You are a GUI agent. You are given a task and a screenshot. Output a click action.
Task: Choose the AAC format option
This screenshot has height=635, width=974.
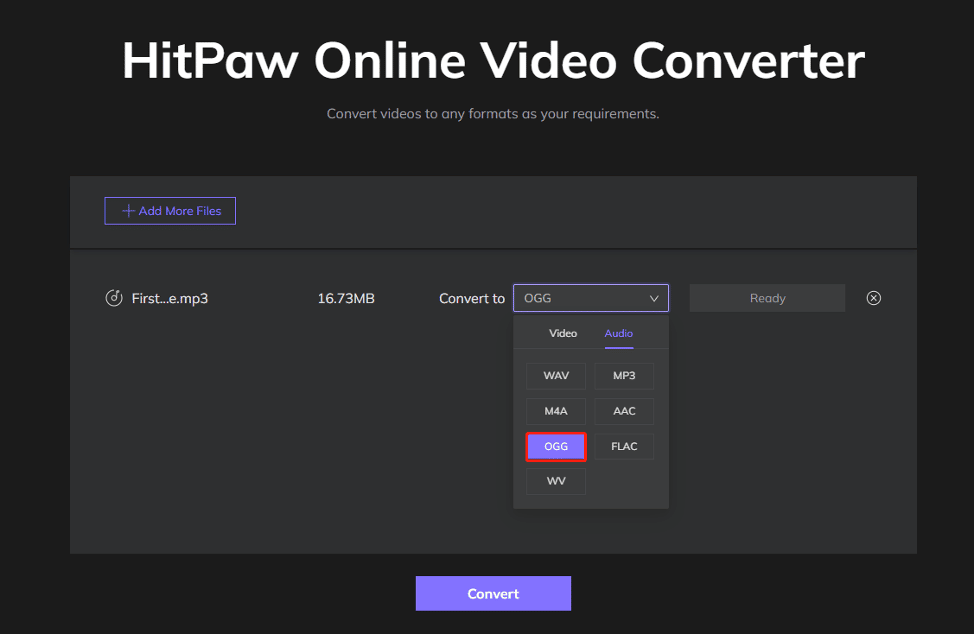624,411
